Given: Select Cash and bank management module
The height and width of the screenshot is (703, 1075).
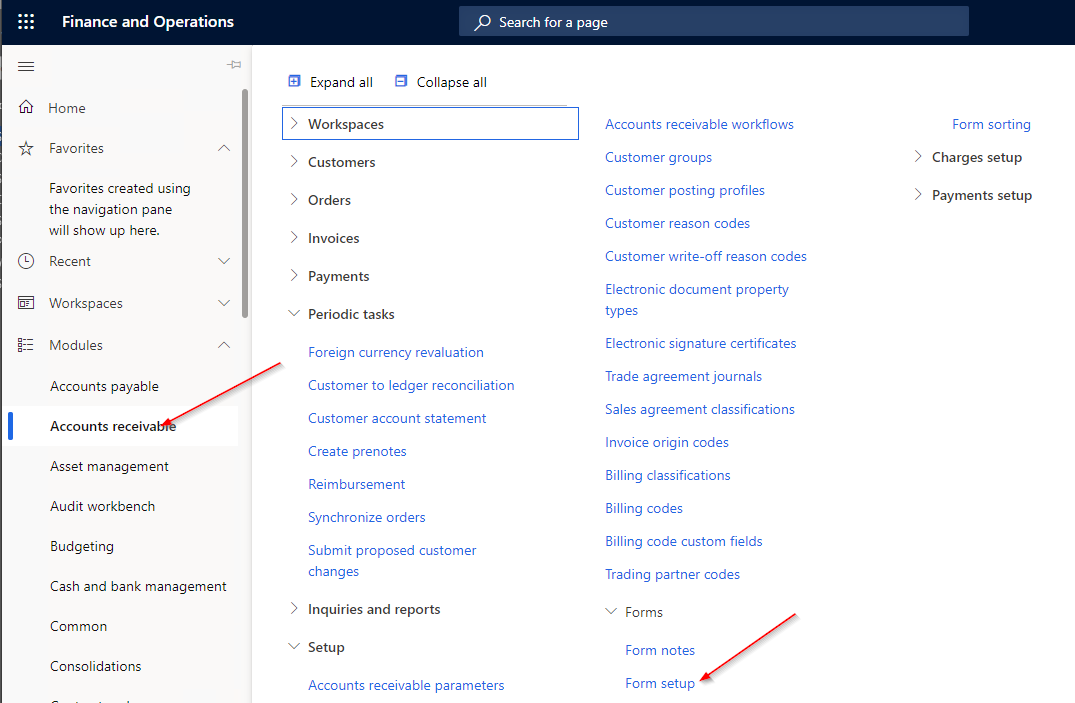Looking at the screenshot, I should coord(138,586).
